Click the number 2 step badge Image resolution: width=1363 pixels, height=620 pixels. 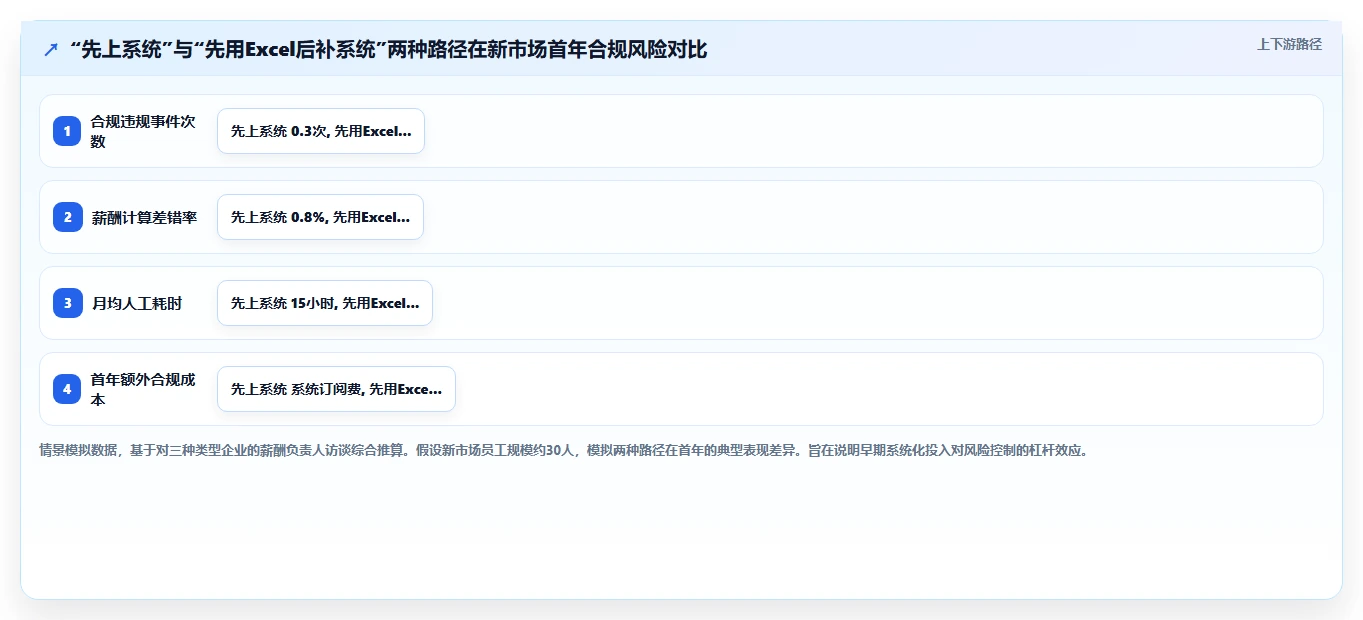pyautogui.click(x=67, y=217)
